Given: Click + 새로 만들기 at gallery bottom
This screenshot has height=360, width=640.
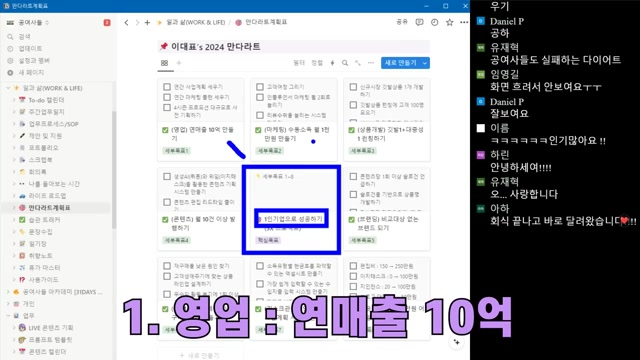Looking at the screenshot, I should [200, 356].
